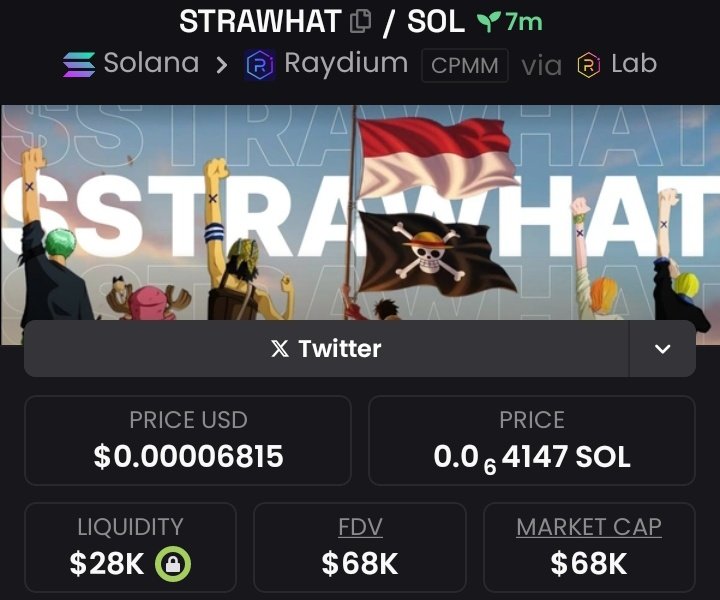Screen dimensions: 720x600
Task: Click the Raydium exchange logo
Action: (x=260, y=65)
